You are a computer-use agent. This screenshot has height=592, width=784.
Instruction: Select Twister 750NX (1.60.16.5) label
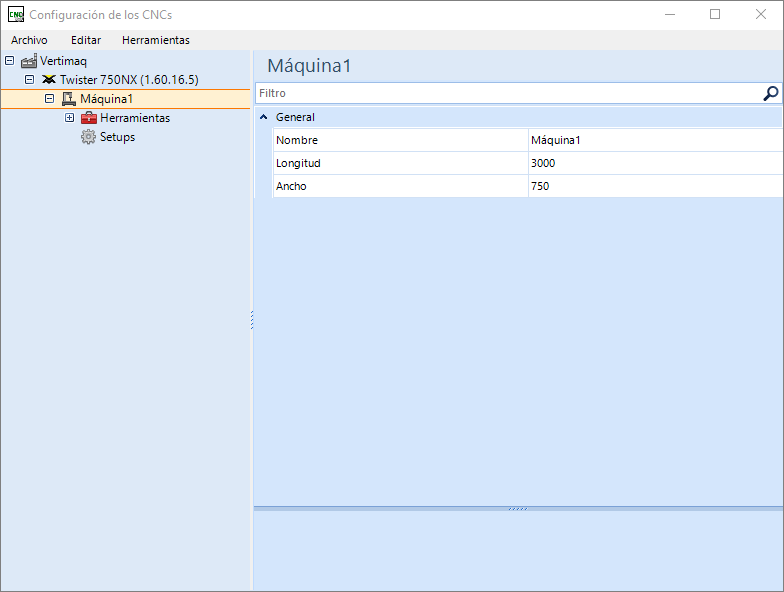click(x=129, y=80)
